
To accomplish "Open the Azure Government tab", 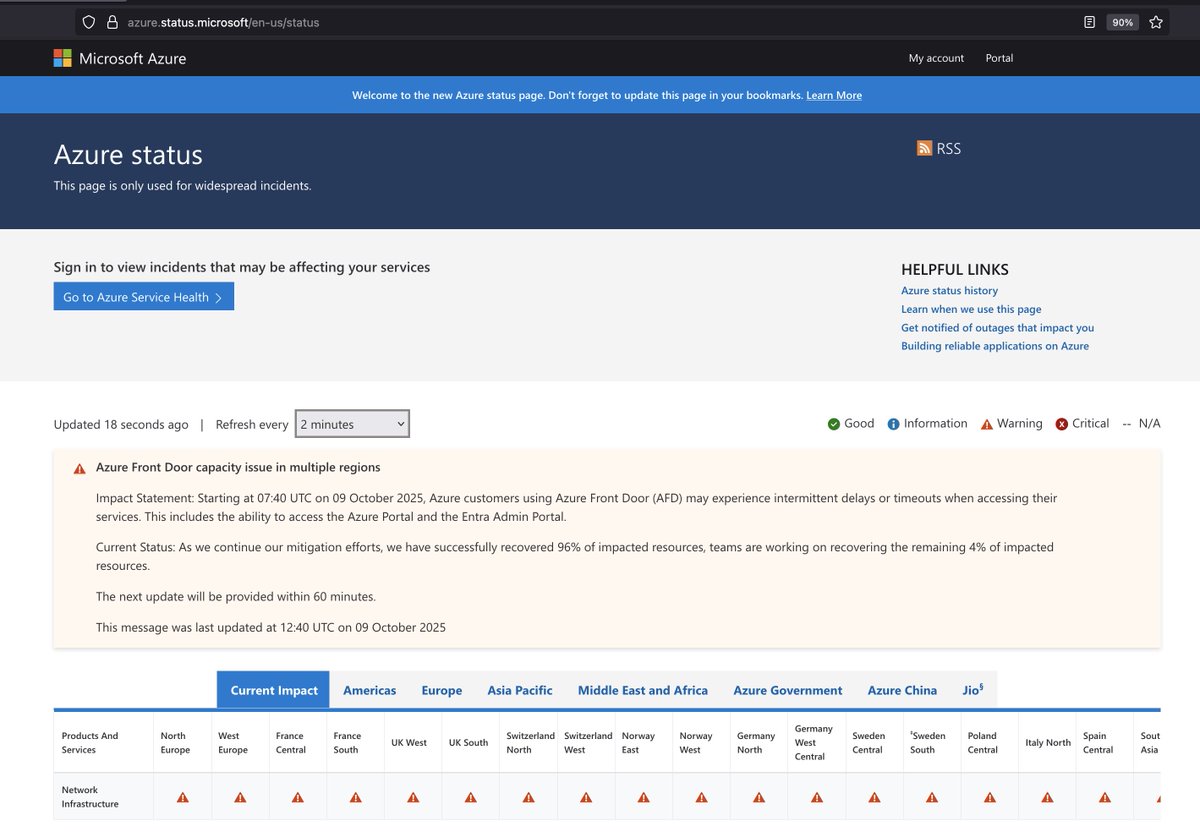I will coord(787,690).
